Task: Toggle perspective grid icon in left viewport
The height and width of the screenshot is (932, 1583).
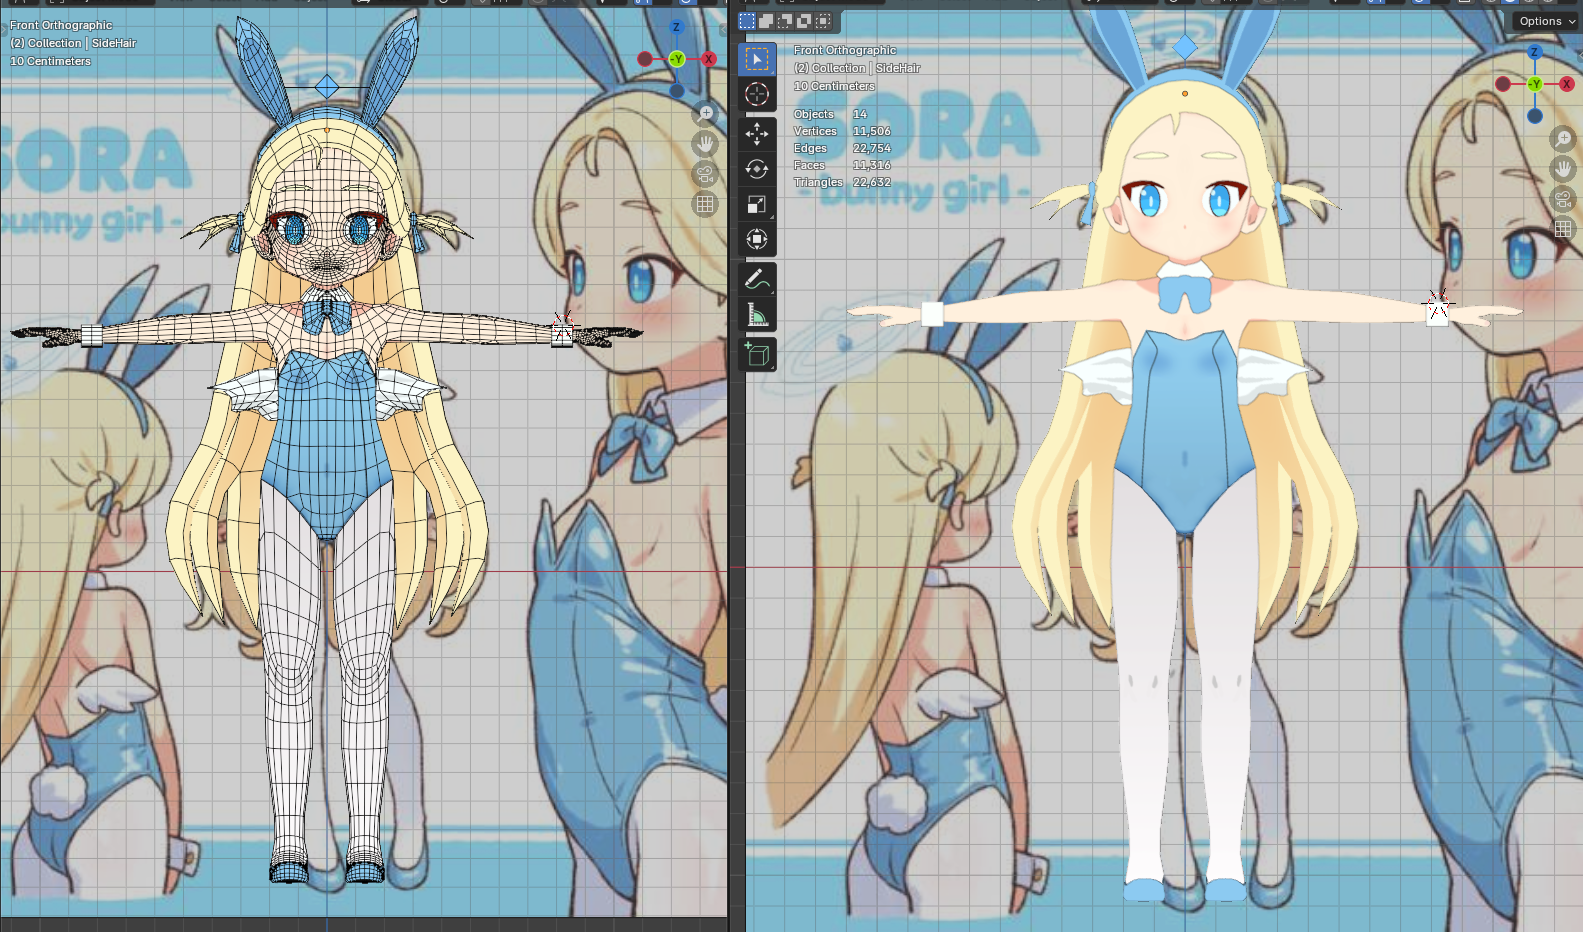Action: click(705, 204)
